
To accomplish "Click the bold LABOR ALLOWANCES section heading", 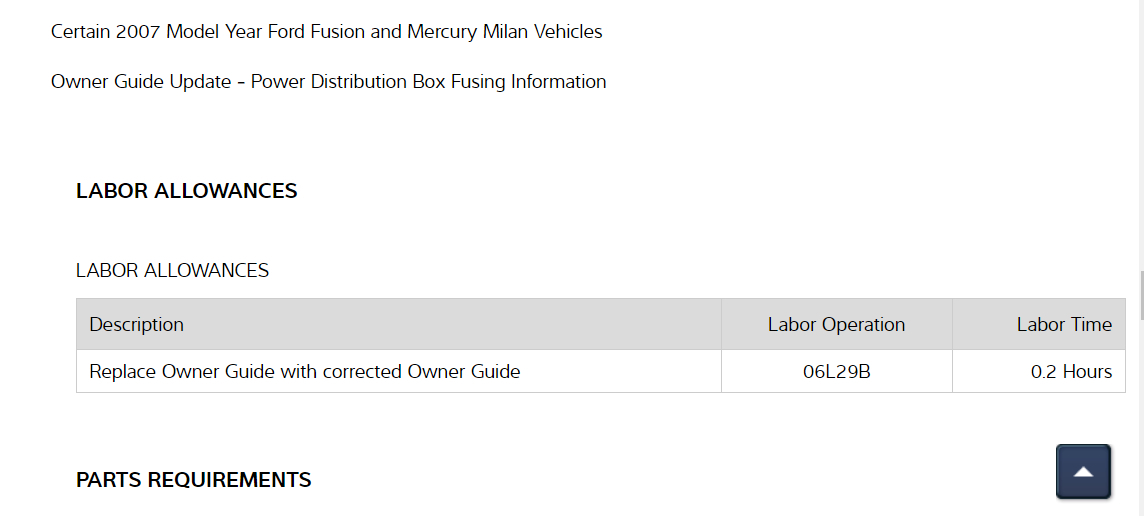I will [187, 191].
